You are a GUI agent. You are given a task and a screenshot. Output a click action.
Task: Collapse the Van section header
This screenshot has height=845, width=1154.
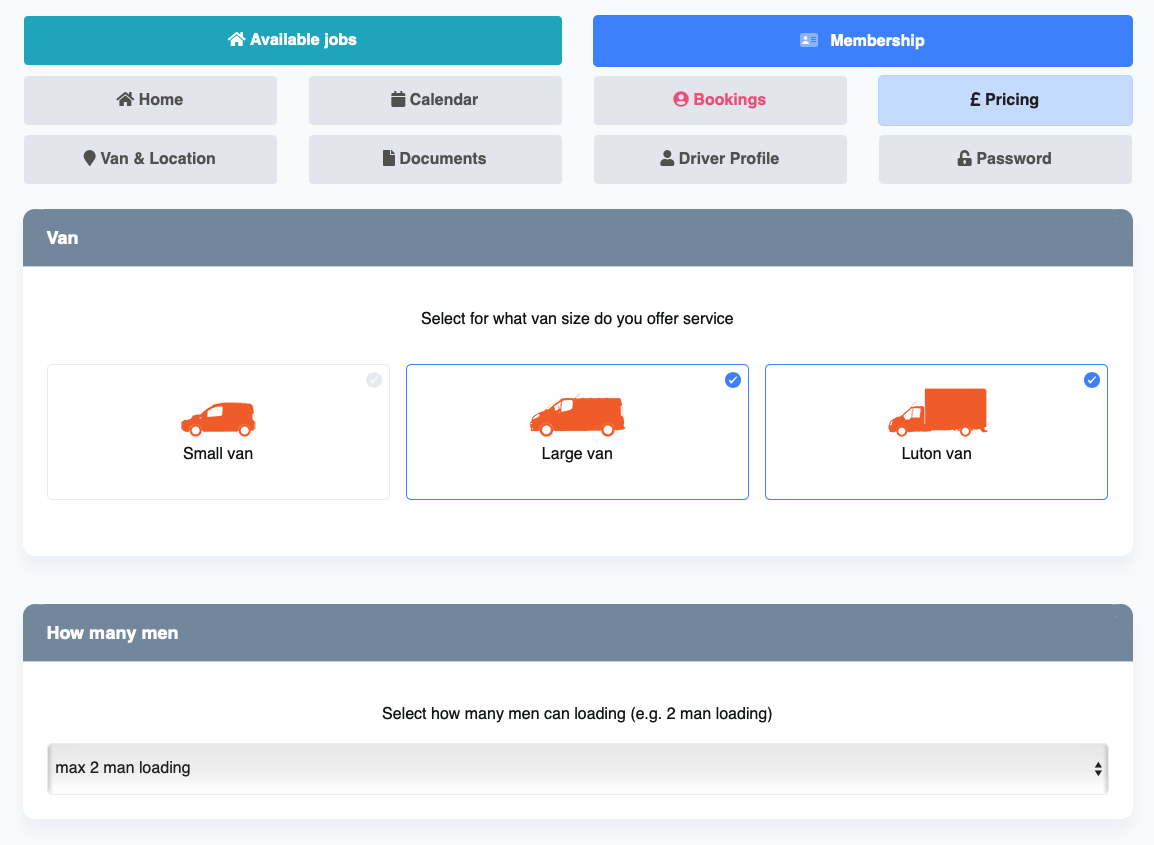click(577, 238)
